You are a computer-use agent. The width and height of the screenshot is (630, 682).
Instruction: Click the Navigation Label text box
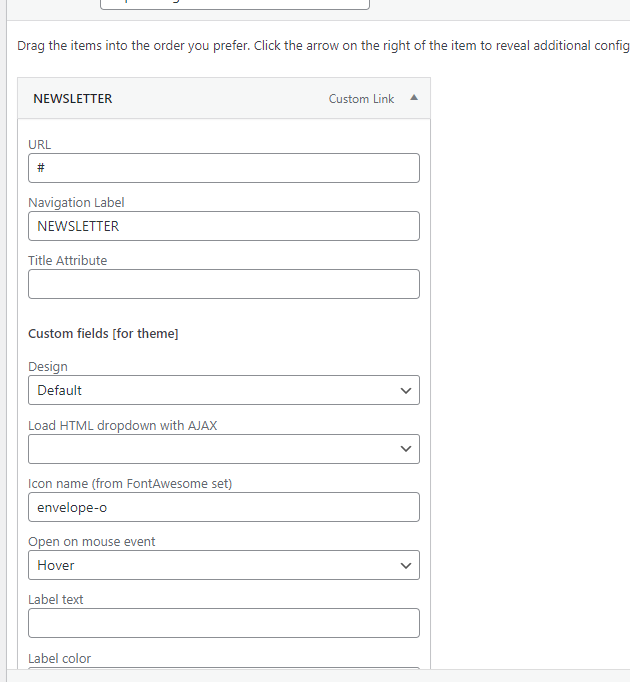(223, 226)
